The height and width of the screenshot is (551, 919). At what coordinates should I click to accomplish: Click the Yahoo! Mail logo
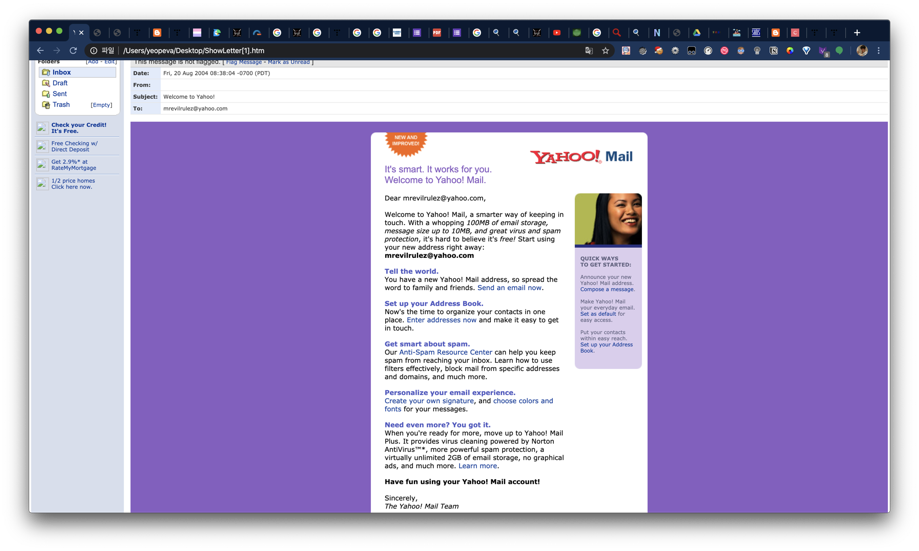(x=581, y=157)
